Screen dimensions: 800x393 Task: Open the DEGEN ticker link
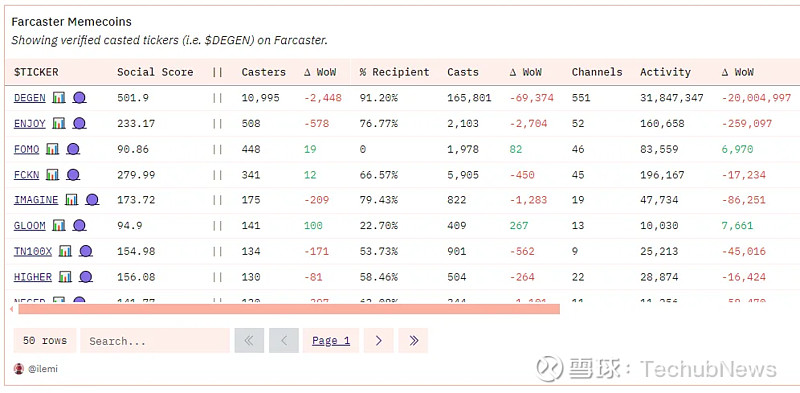(30, 97)
